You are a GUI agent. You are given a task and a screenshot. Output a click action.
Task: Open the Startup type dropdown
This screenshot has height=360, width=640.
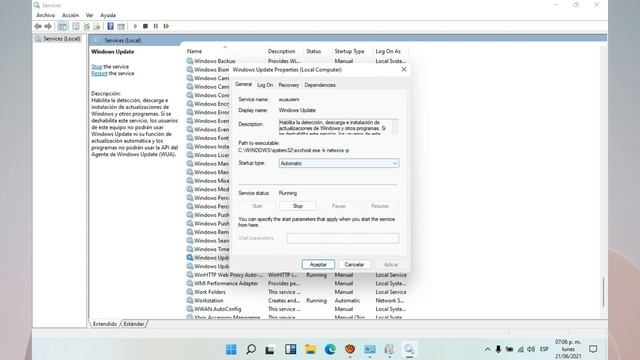tap(339, 163)
